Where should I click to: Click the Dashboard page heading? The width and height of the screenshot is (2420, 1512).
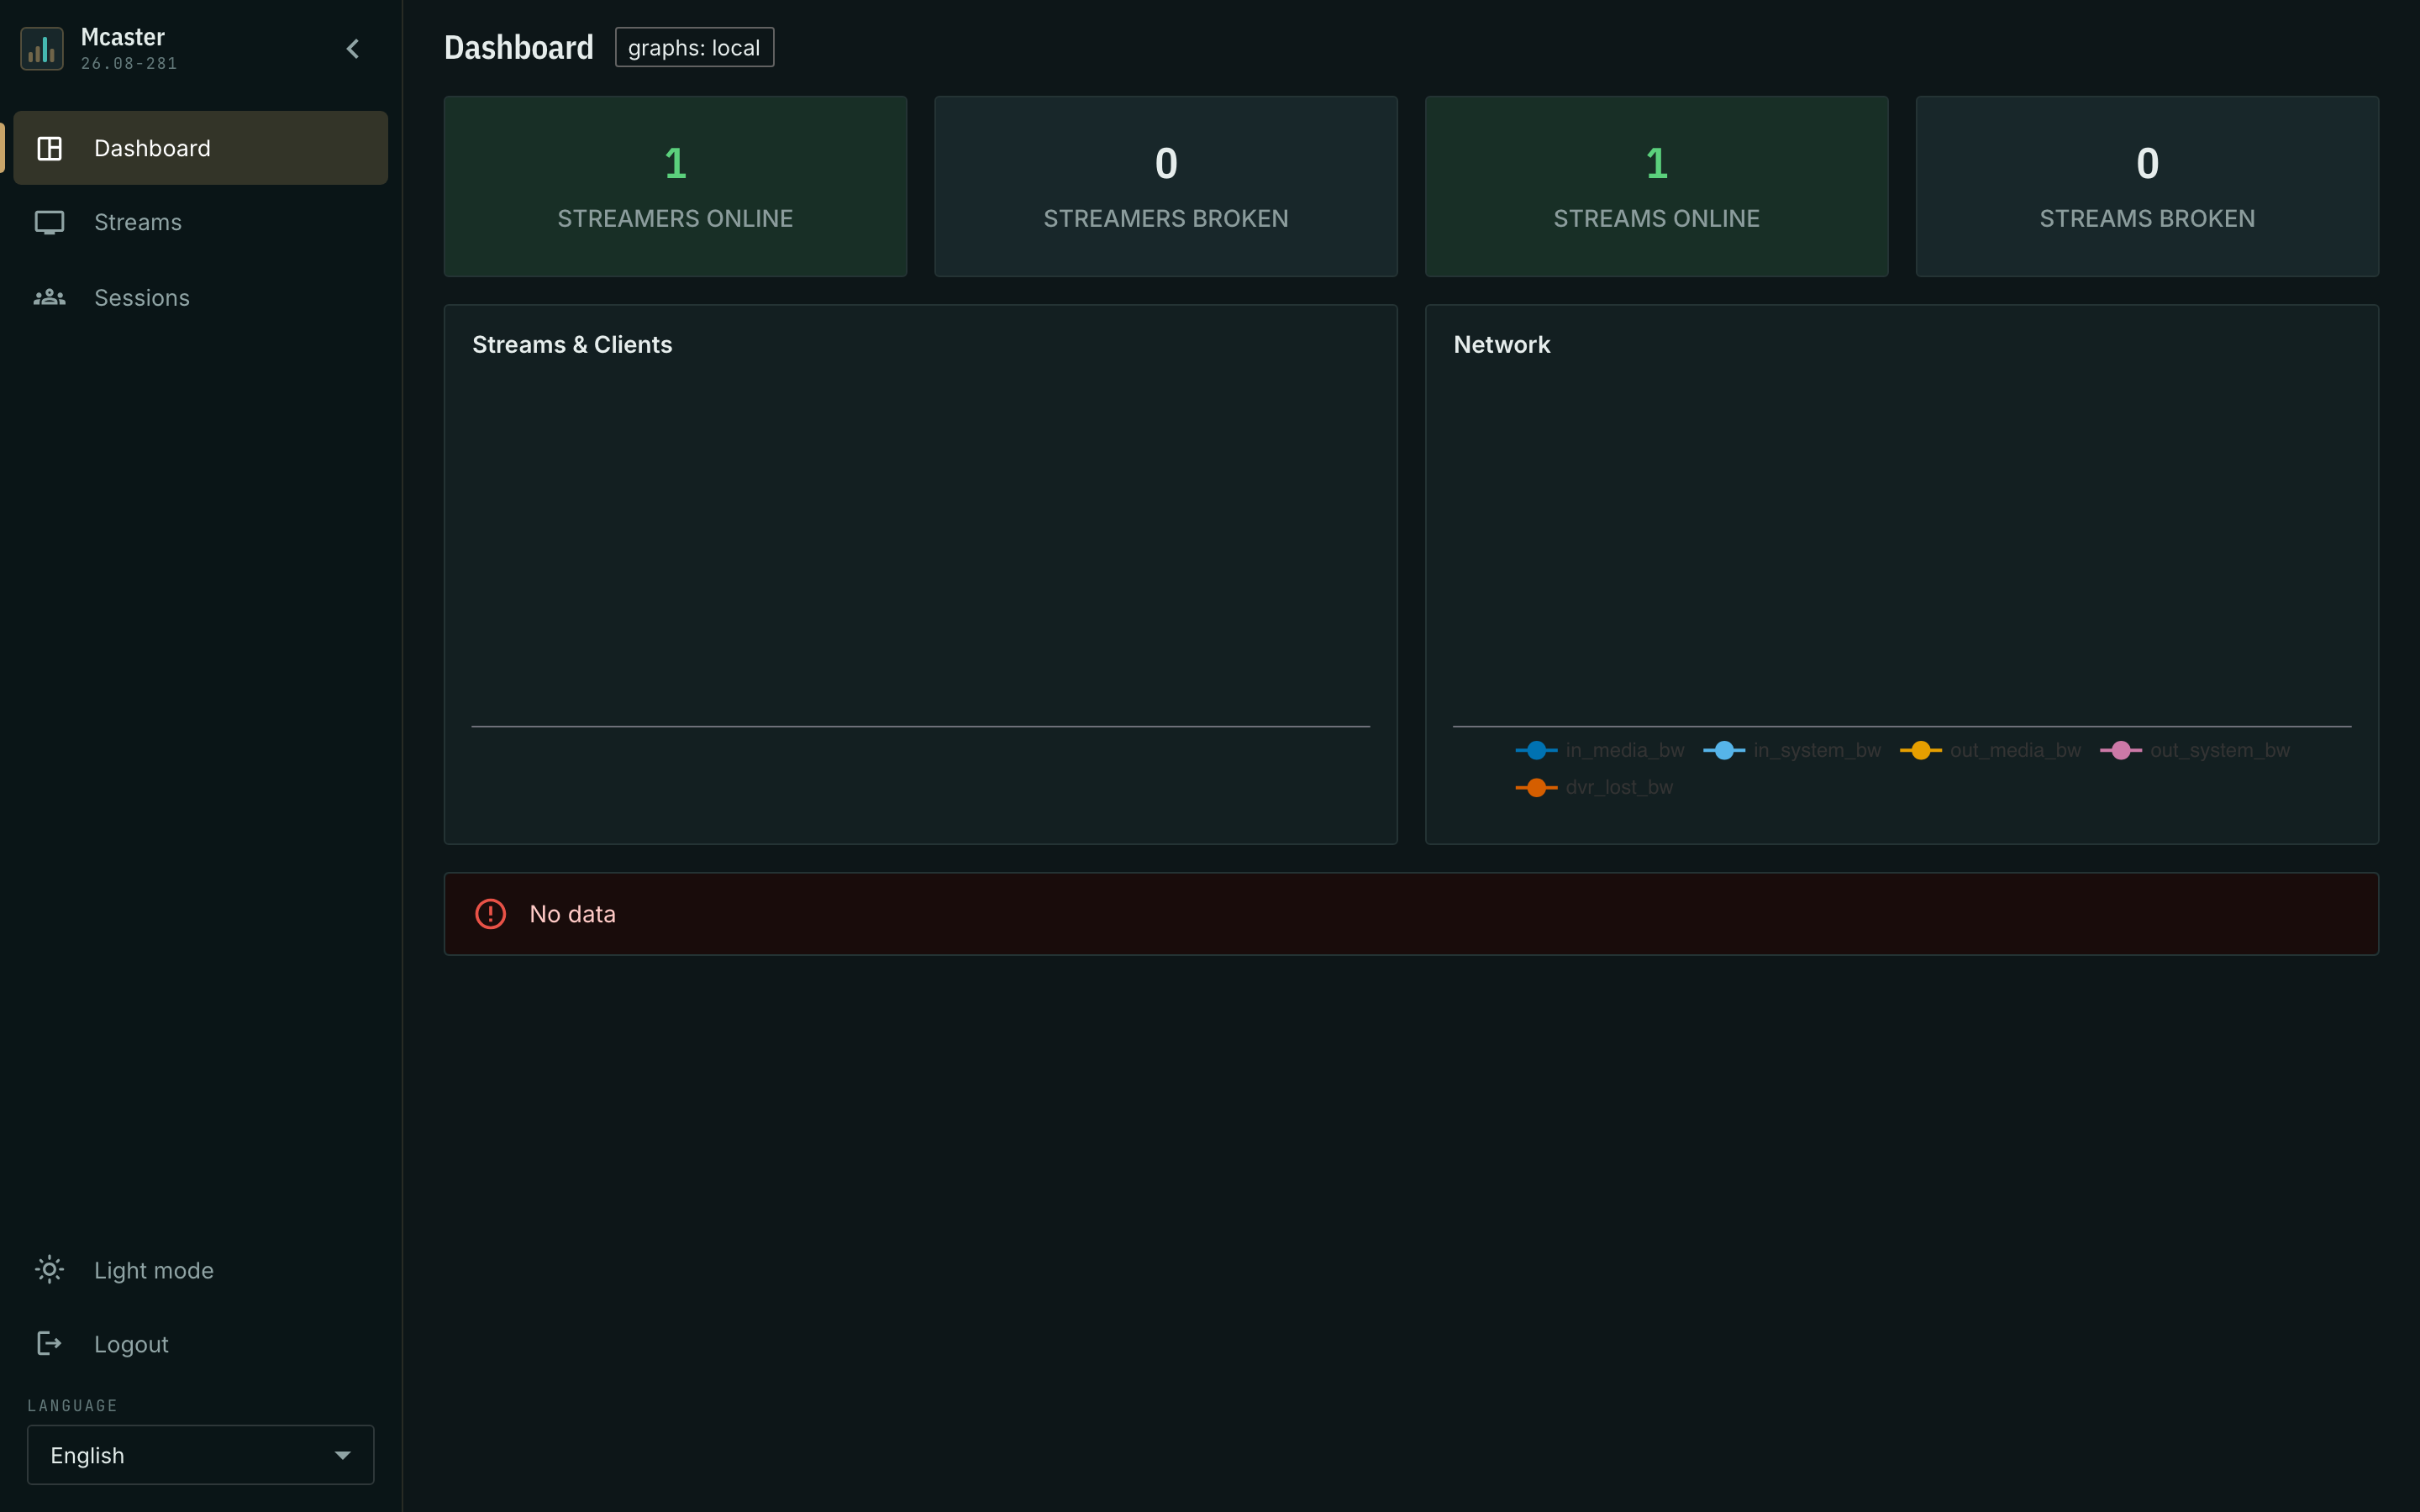(x=518, y=47)
